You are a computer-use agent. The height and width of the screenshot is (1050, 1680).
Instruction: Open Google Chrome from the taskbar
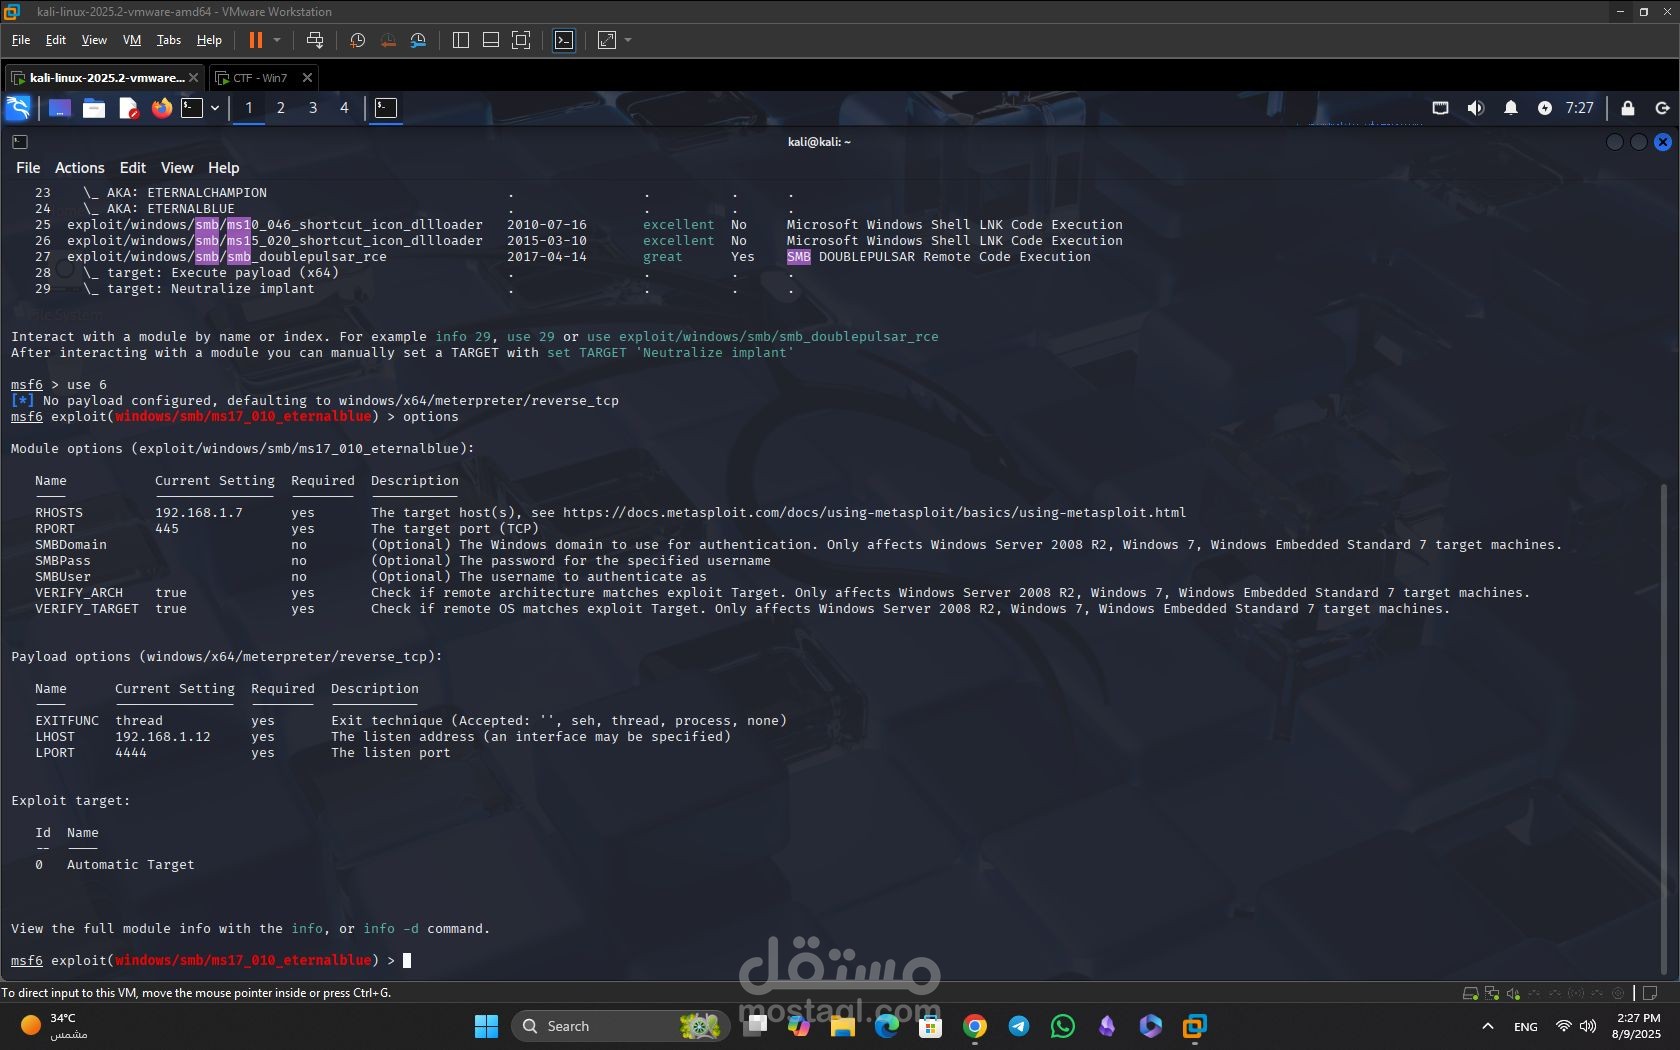(975, 1026)
